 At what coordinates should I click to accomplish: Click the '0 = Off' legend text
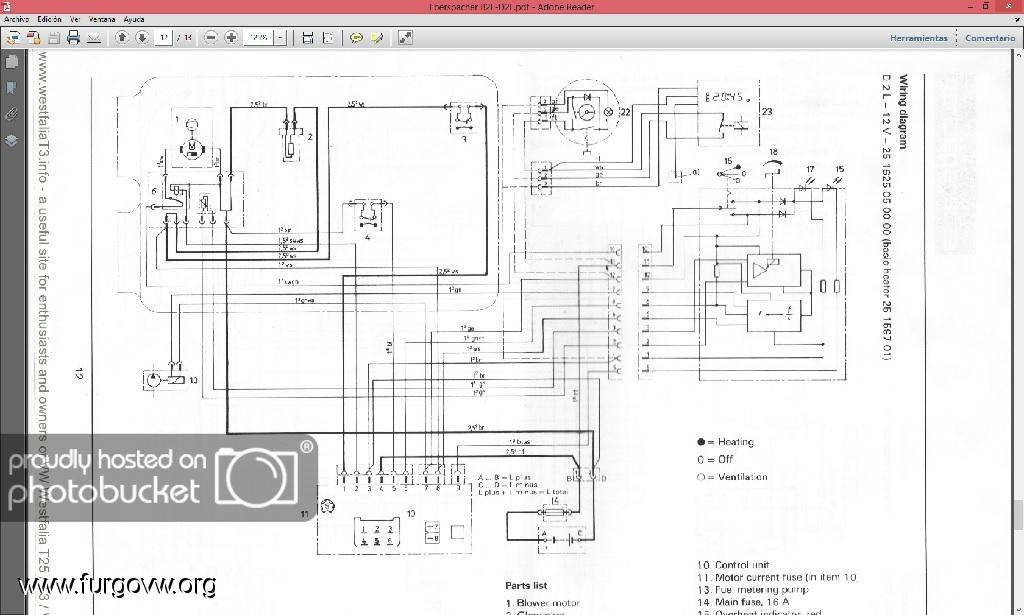[715, 459]
